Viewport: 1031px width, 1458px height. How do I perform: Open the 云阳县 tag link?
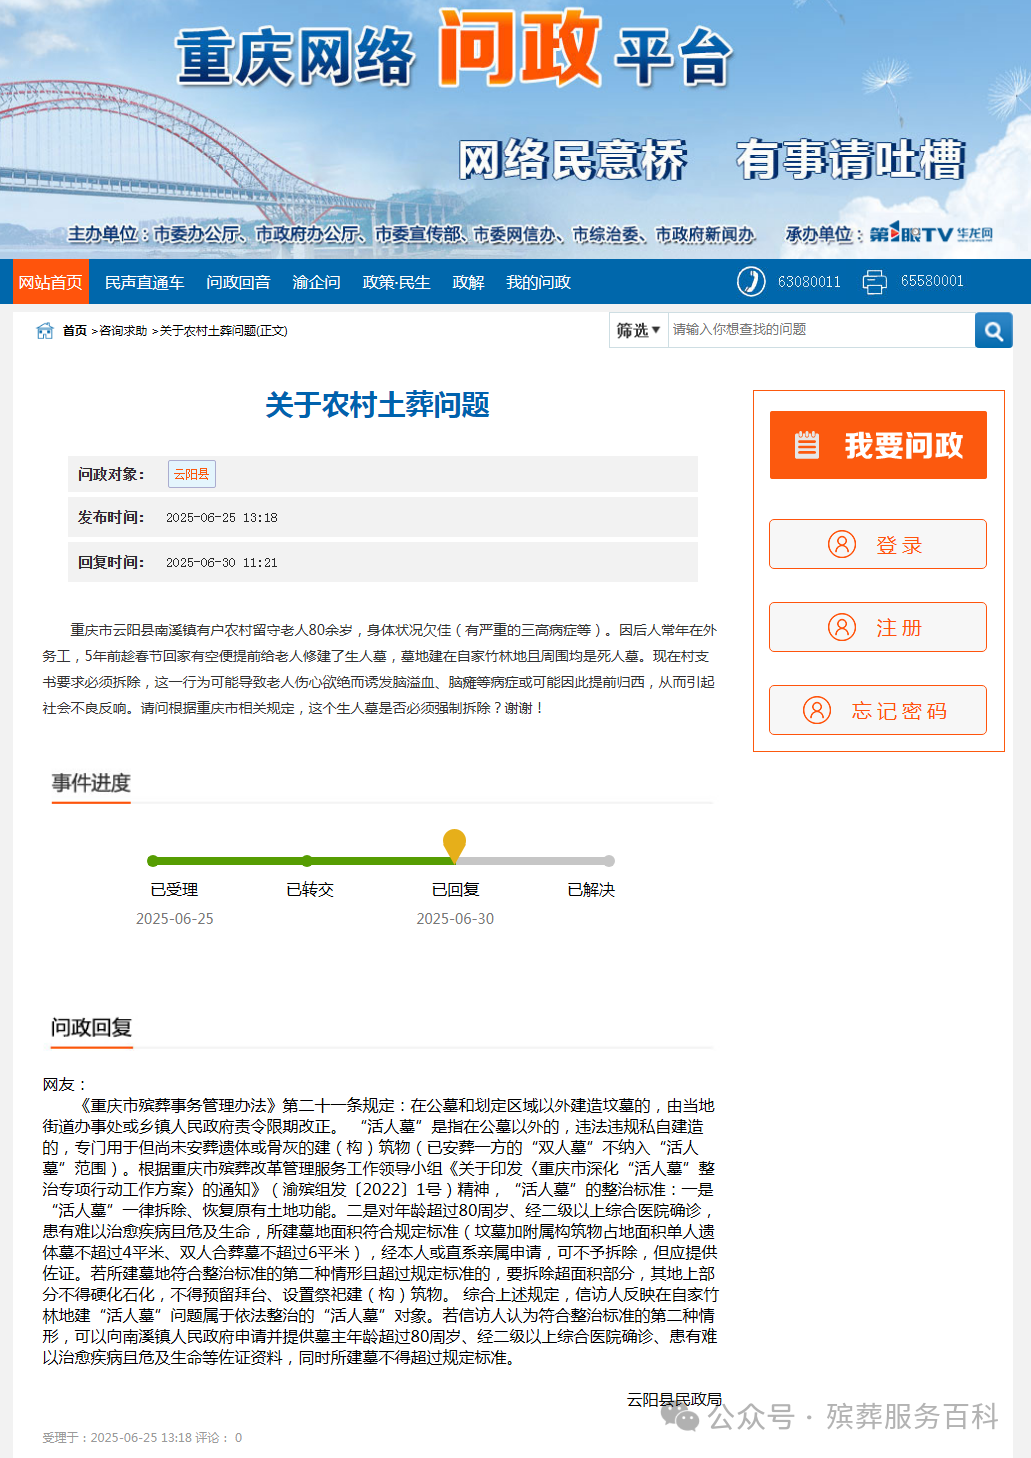point(191,474)
